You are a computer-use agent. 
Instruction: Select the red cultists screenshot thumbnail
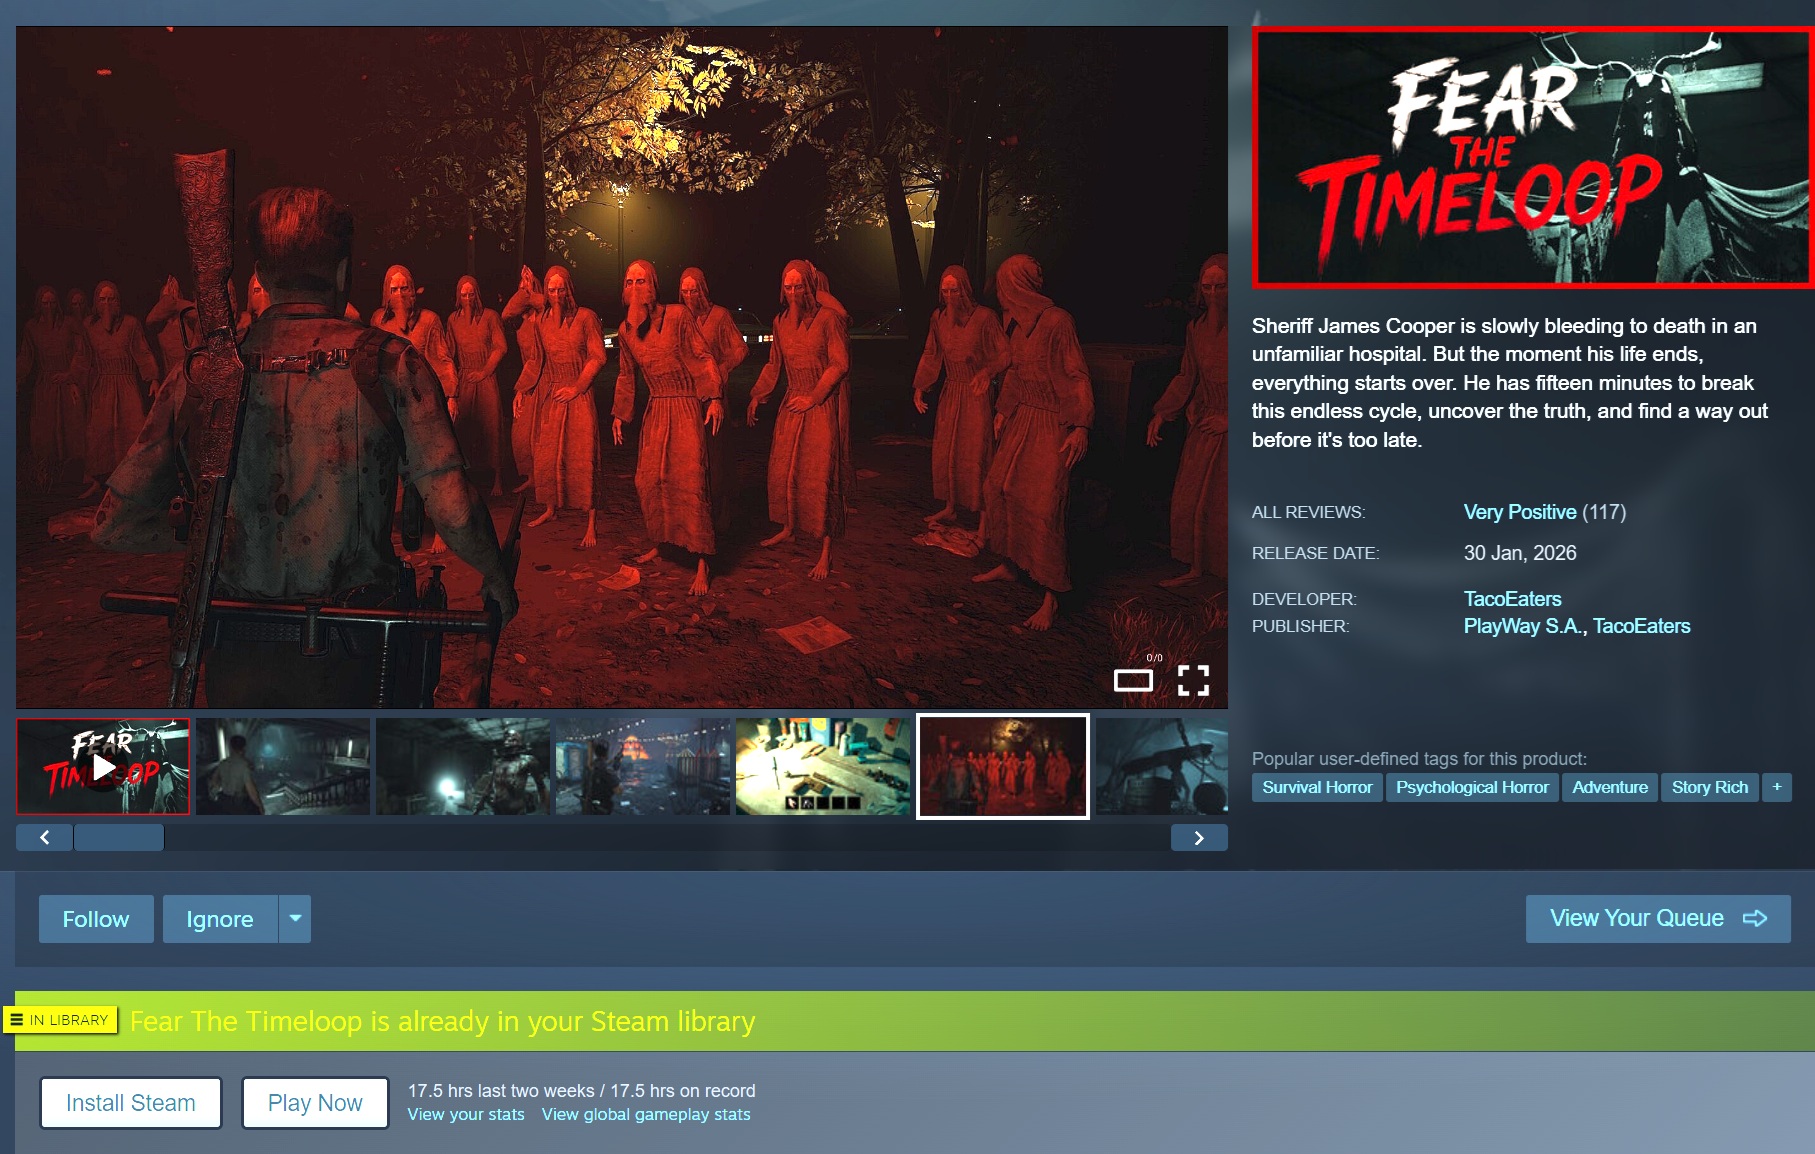coord(1003,766)
